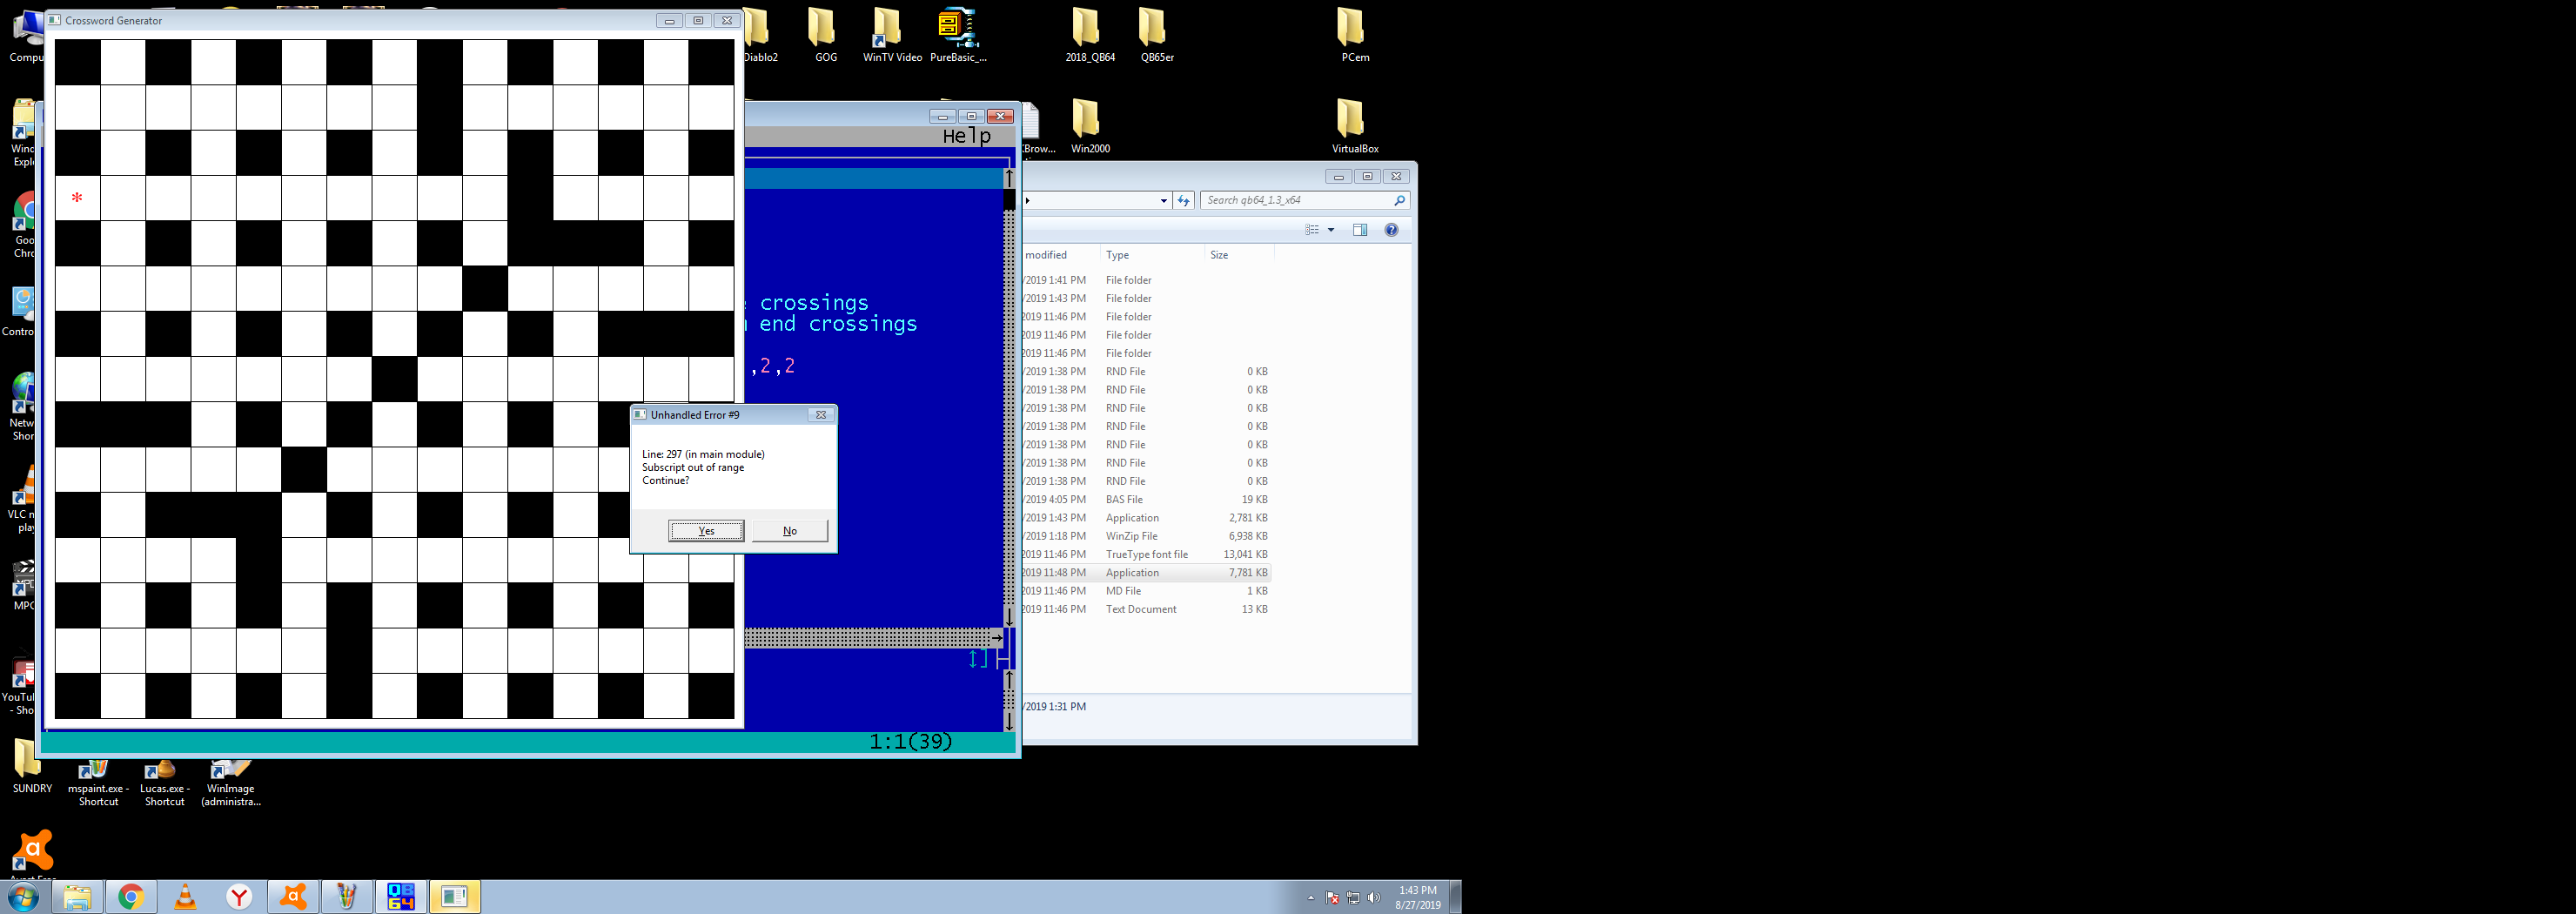Open VLC media player from the taskbar
This screenshot has height=914, width=2576.
pos(185,897)
